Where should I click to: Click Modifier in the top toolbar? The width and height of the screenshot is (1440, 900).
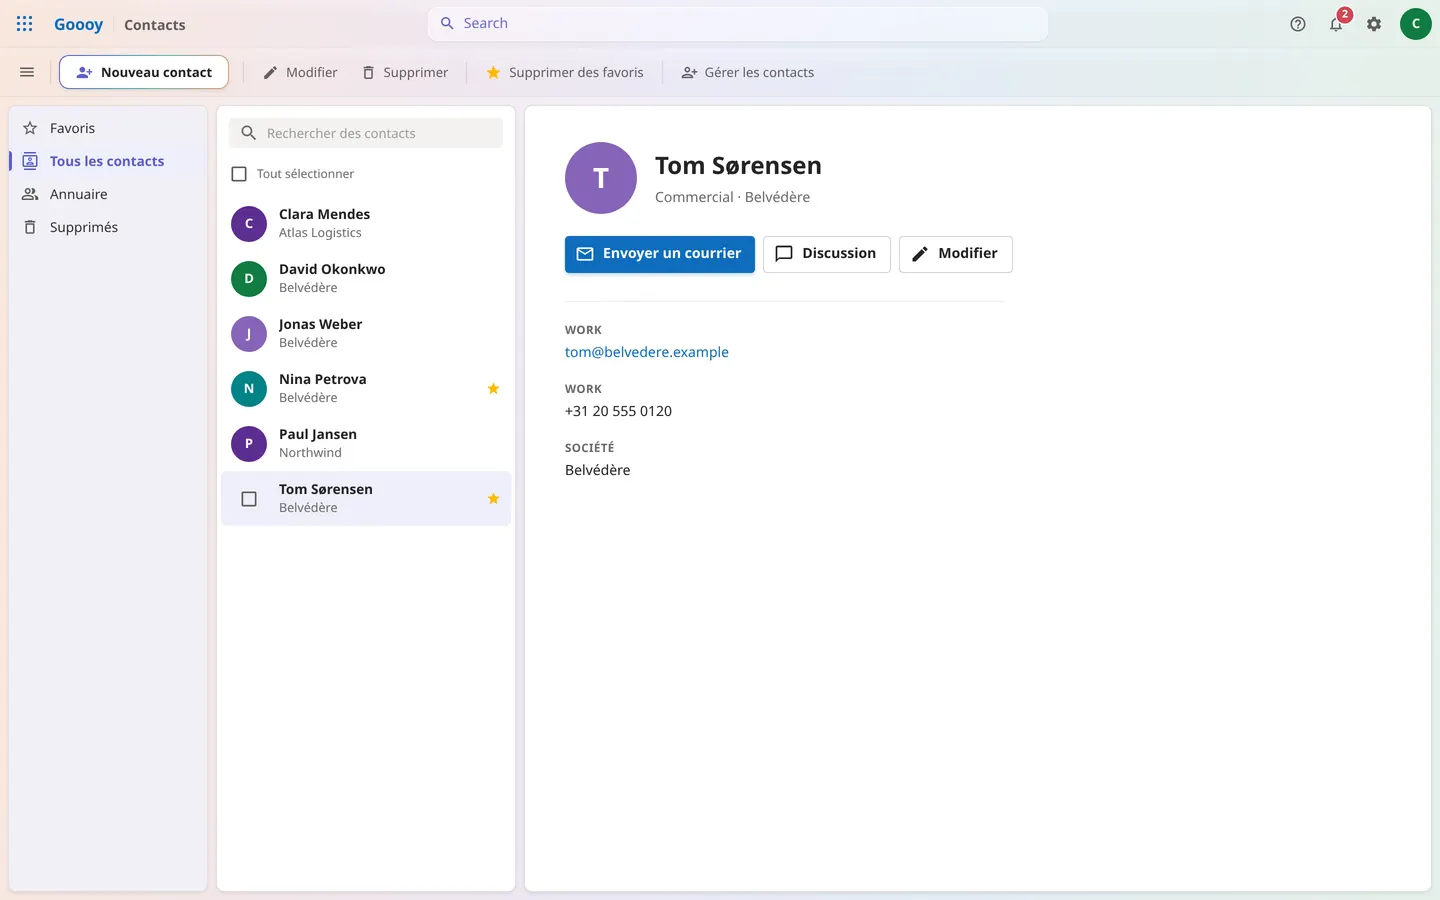click(300, 72)
